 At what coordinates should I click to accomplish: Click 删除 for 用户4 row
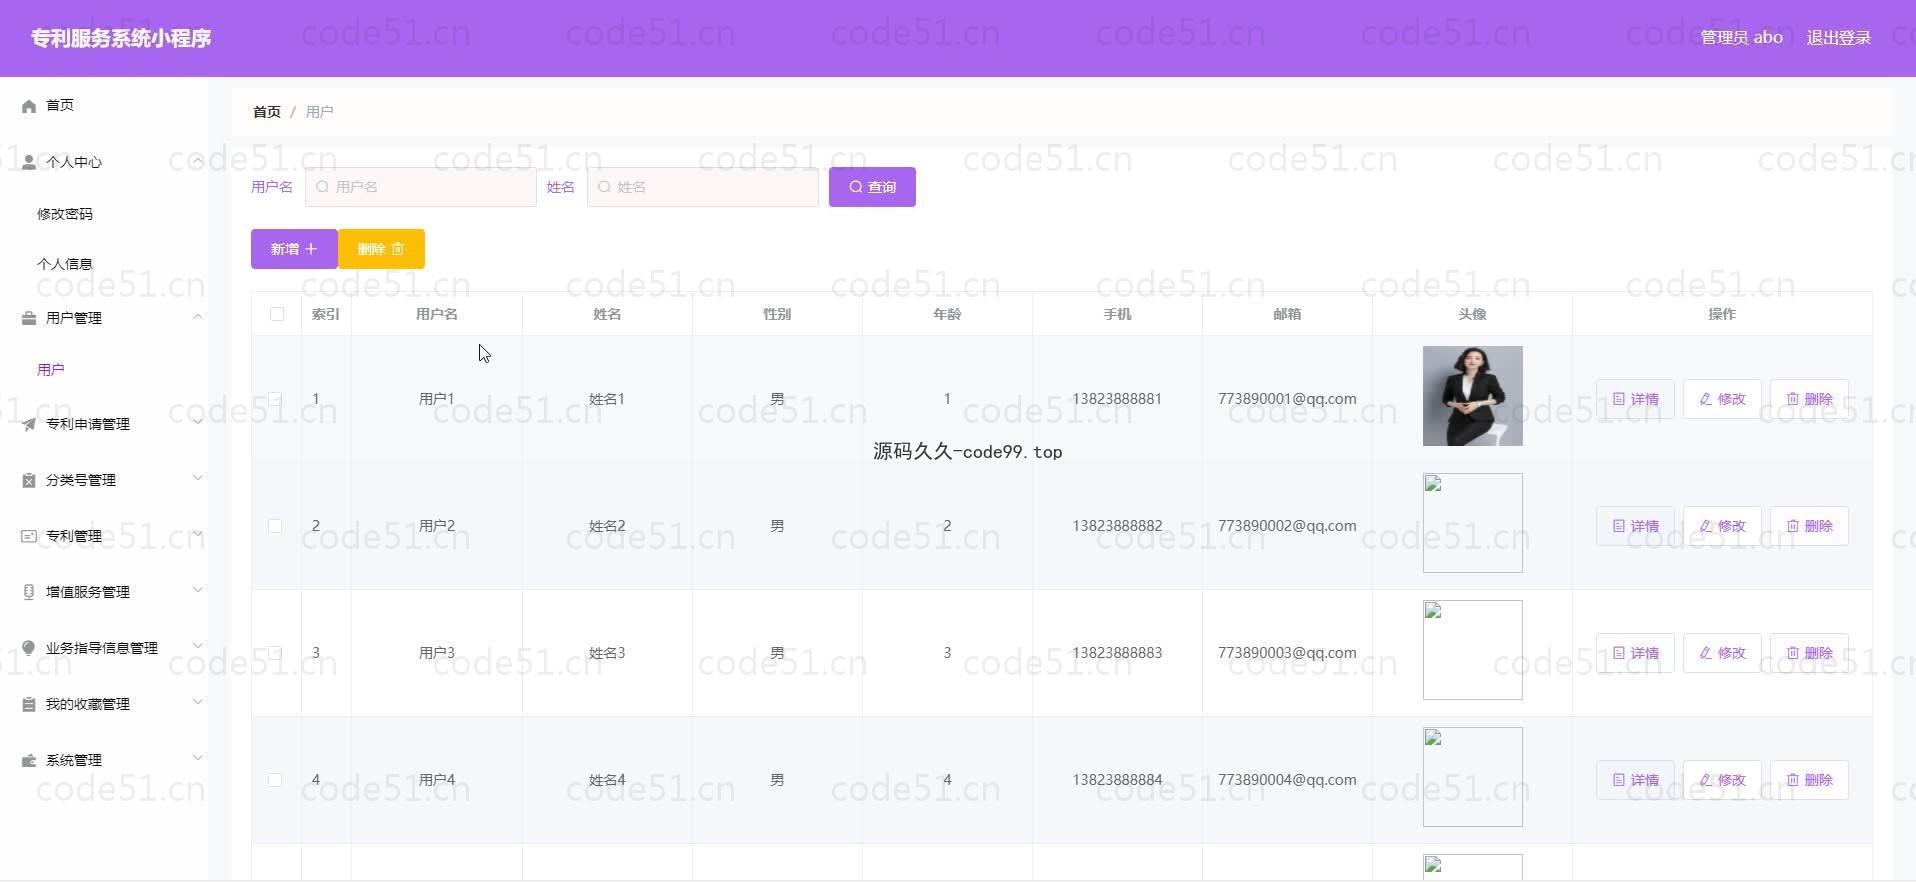(x=1809, y=780)
